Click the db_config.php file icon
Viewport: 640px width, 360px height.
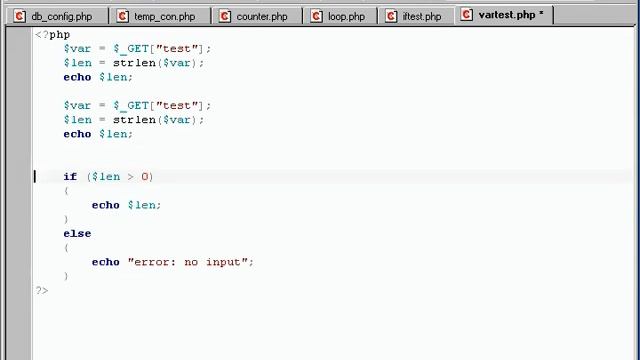pos(19,16)
